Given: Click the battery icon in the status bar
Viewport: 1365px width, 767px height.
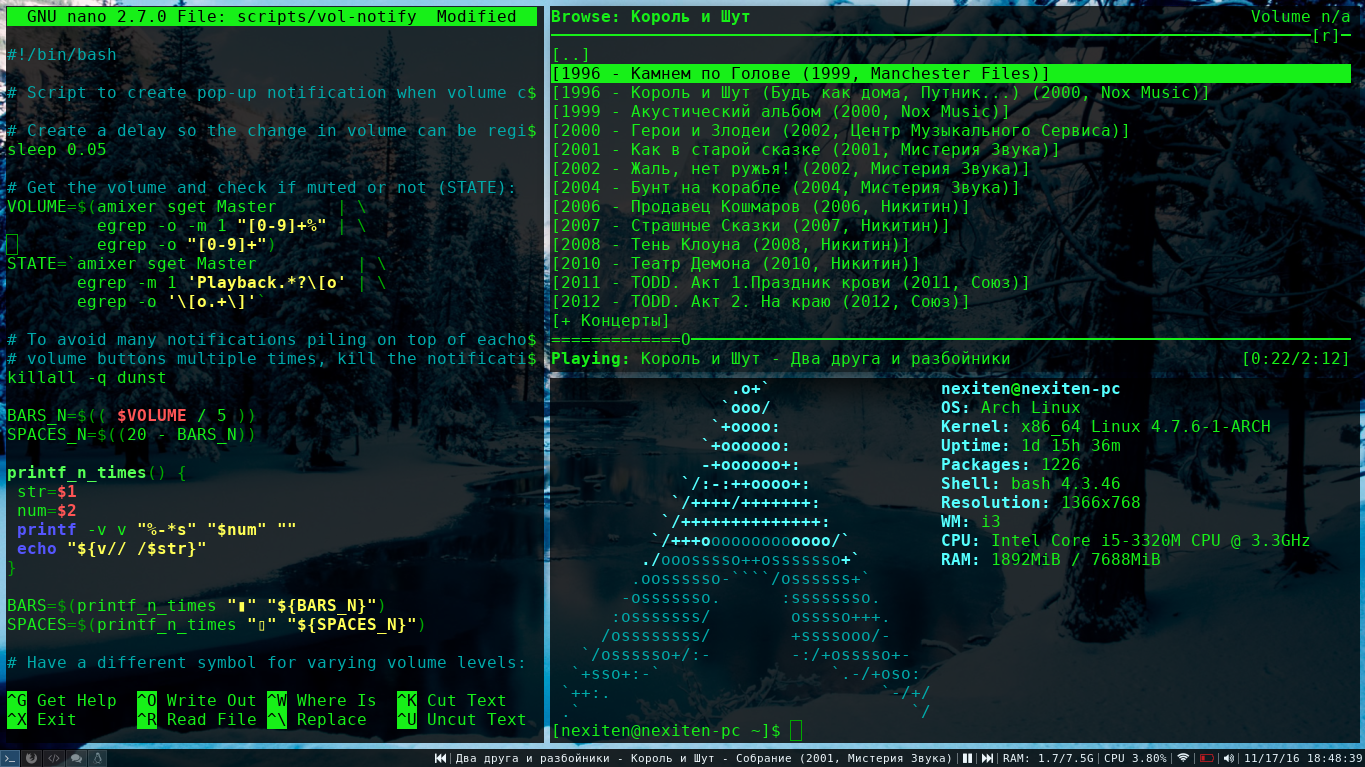Looking at the screenshot, I should tap(1207, 758).
